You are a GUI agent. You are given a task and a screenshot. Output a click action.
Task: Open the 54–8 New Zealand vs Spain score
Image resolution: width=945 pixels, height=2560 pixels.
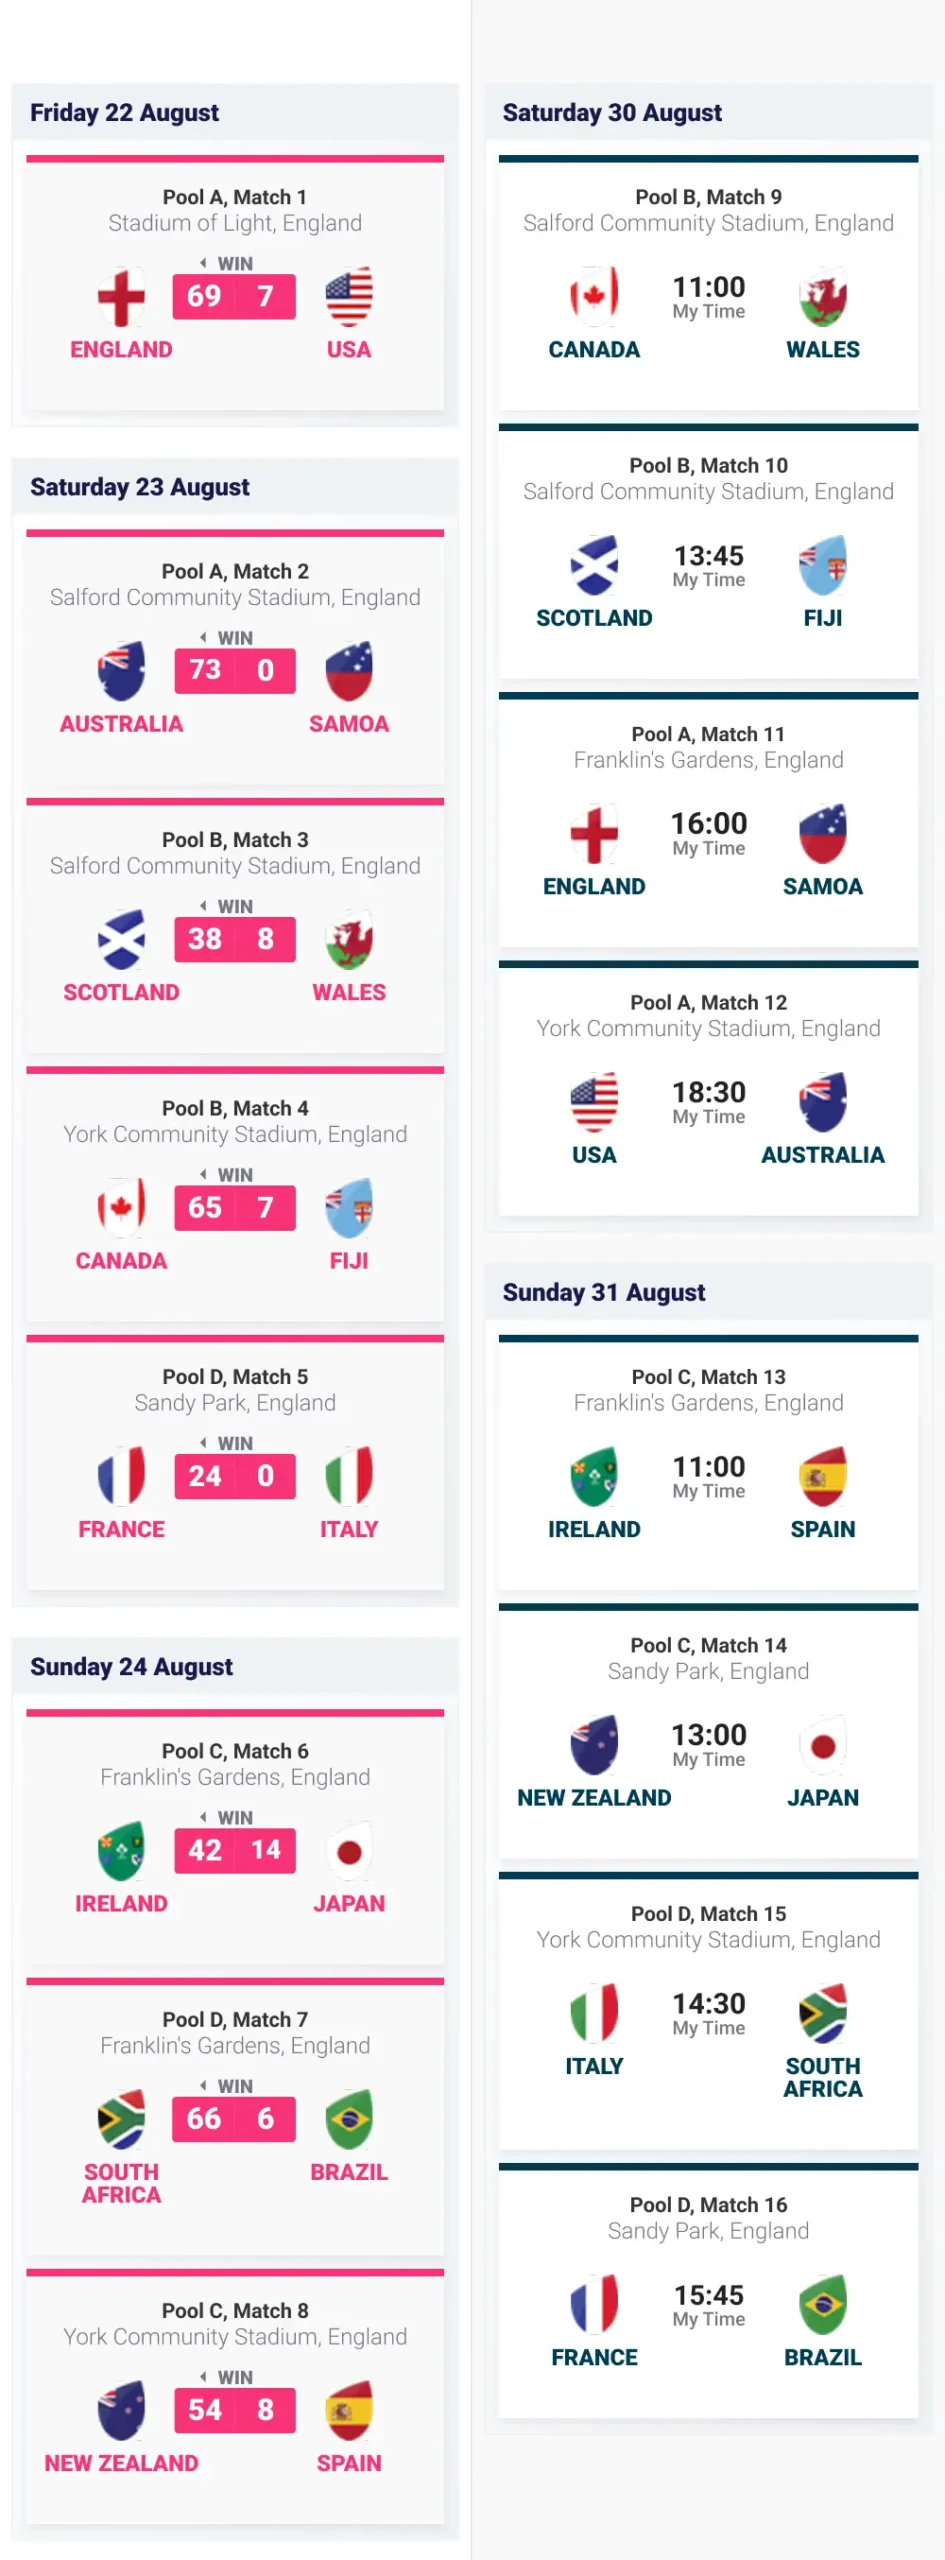[x=235, y=2410]
